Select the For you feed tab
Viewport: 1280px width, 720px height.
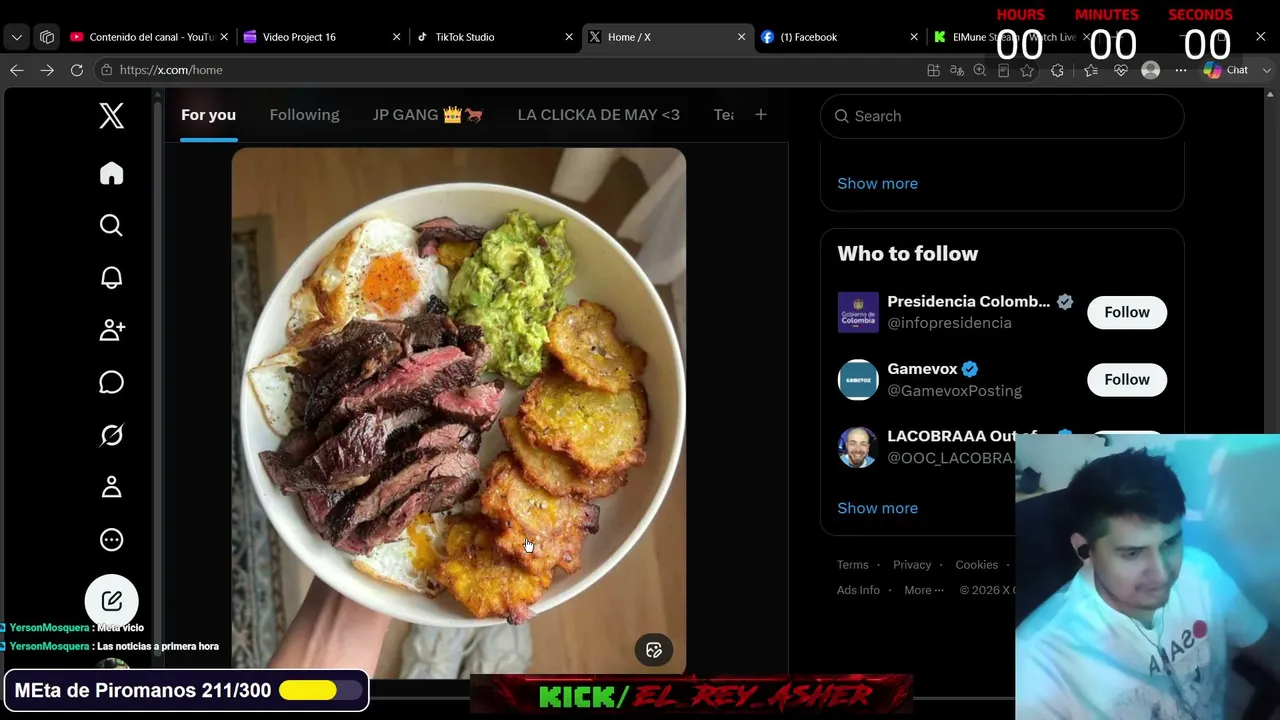pos(208,115)
